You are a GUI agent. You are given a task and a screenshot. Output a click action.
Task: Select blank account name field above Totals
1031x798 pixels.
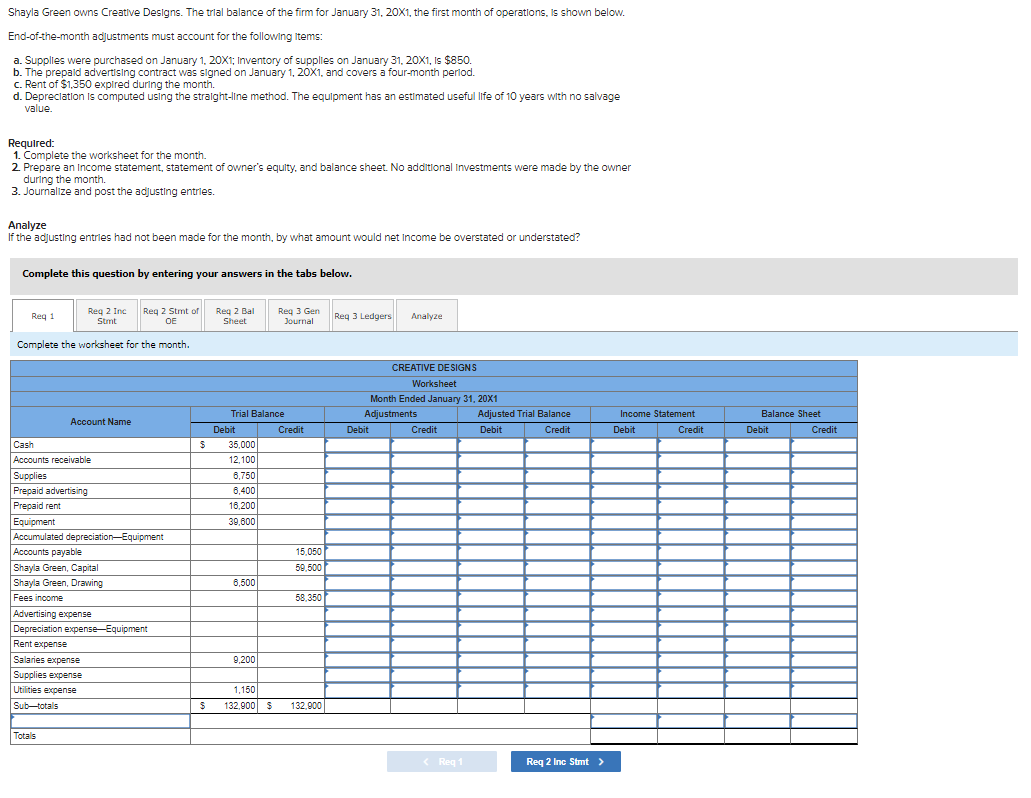[x=100, y=721]
